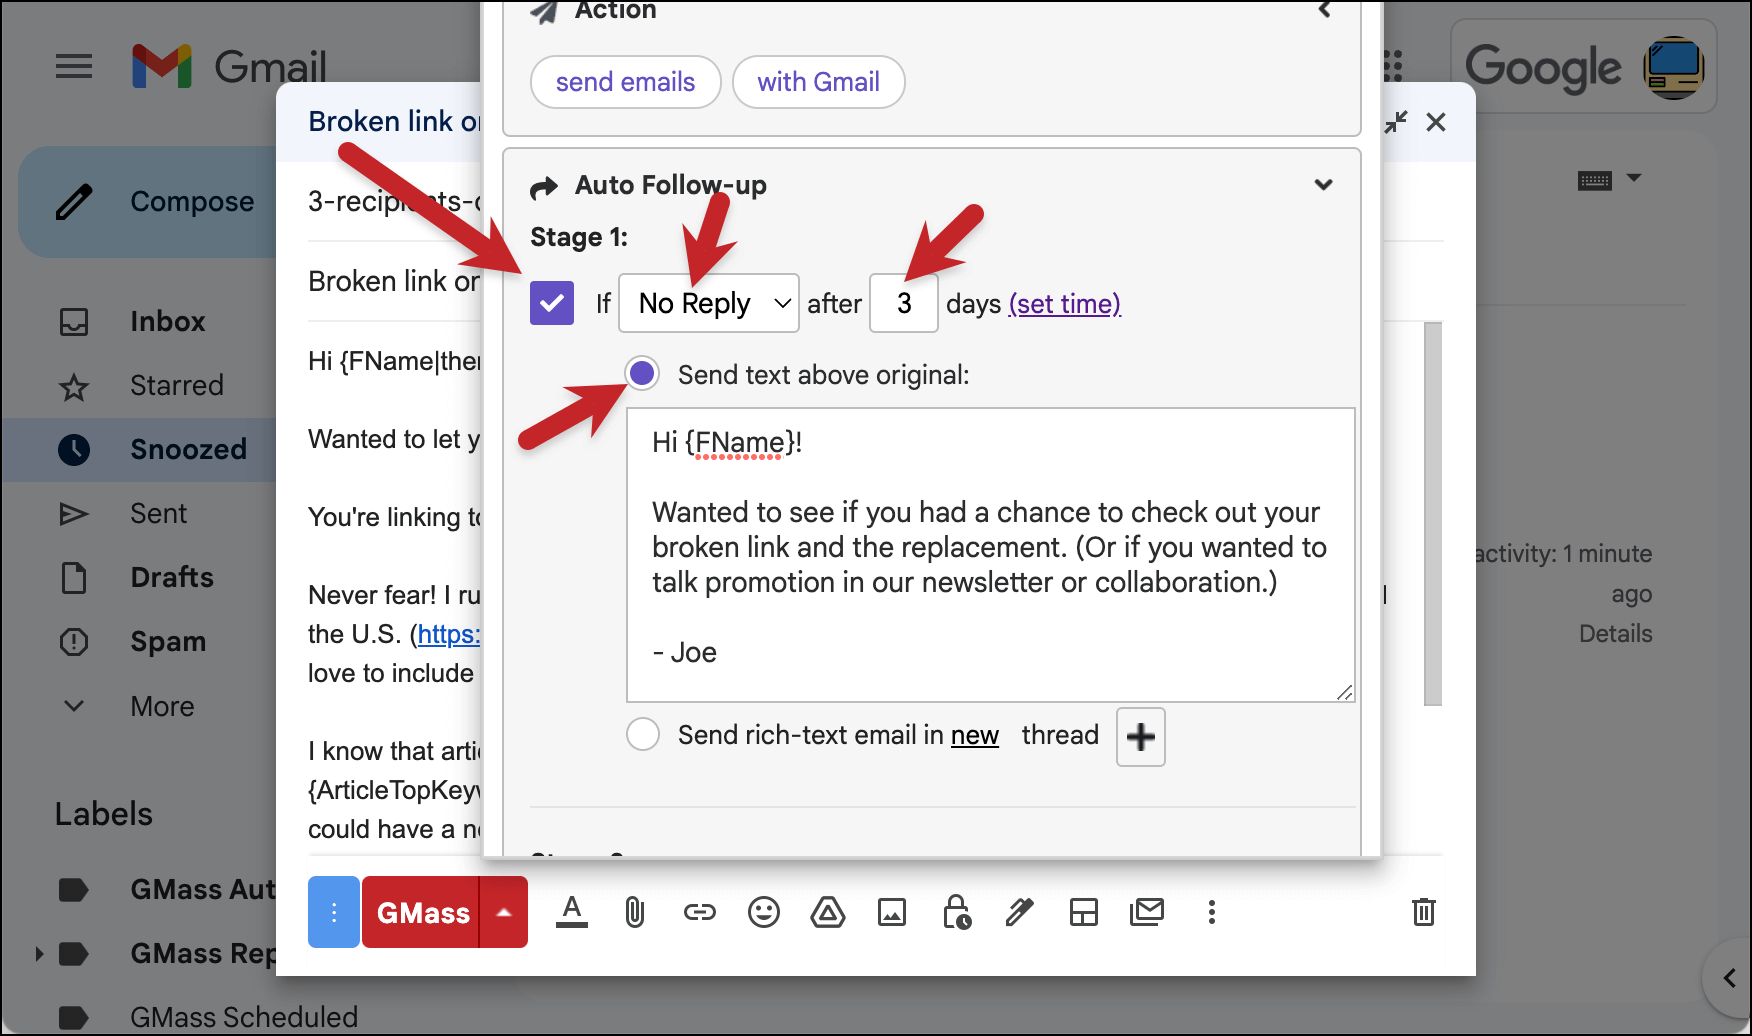Expand input tools dropdown arrow
Screen dimensions: 1752x1036
(1634, 178)
